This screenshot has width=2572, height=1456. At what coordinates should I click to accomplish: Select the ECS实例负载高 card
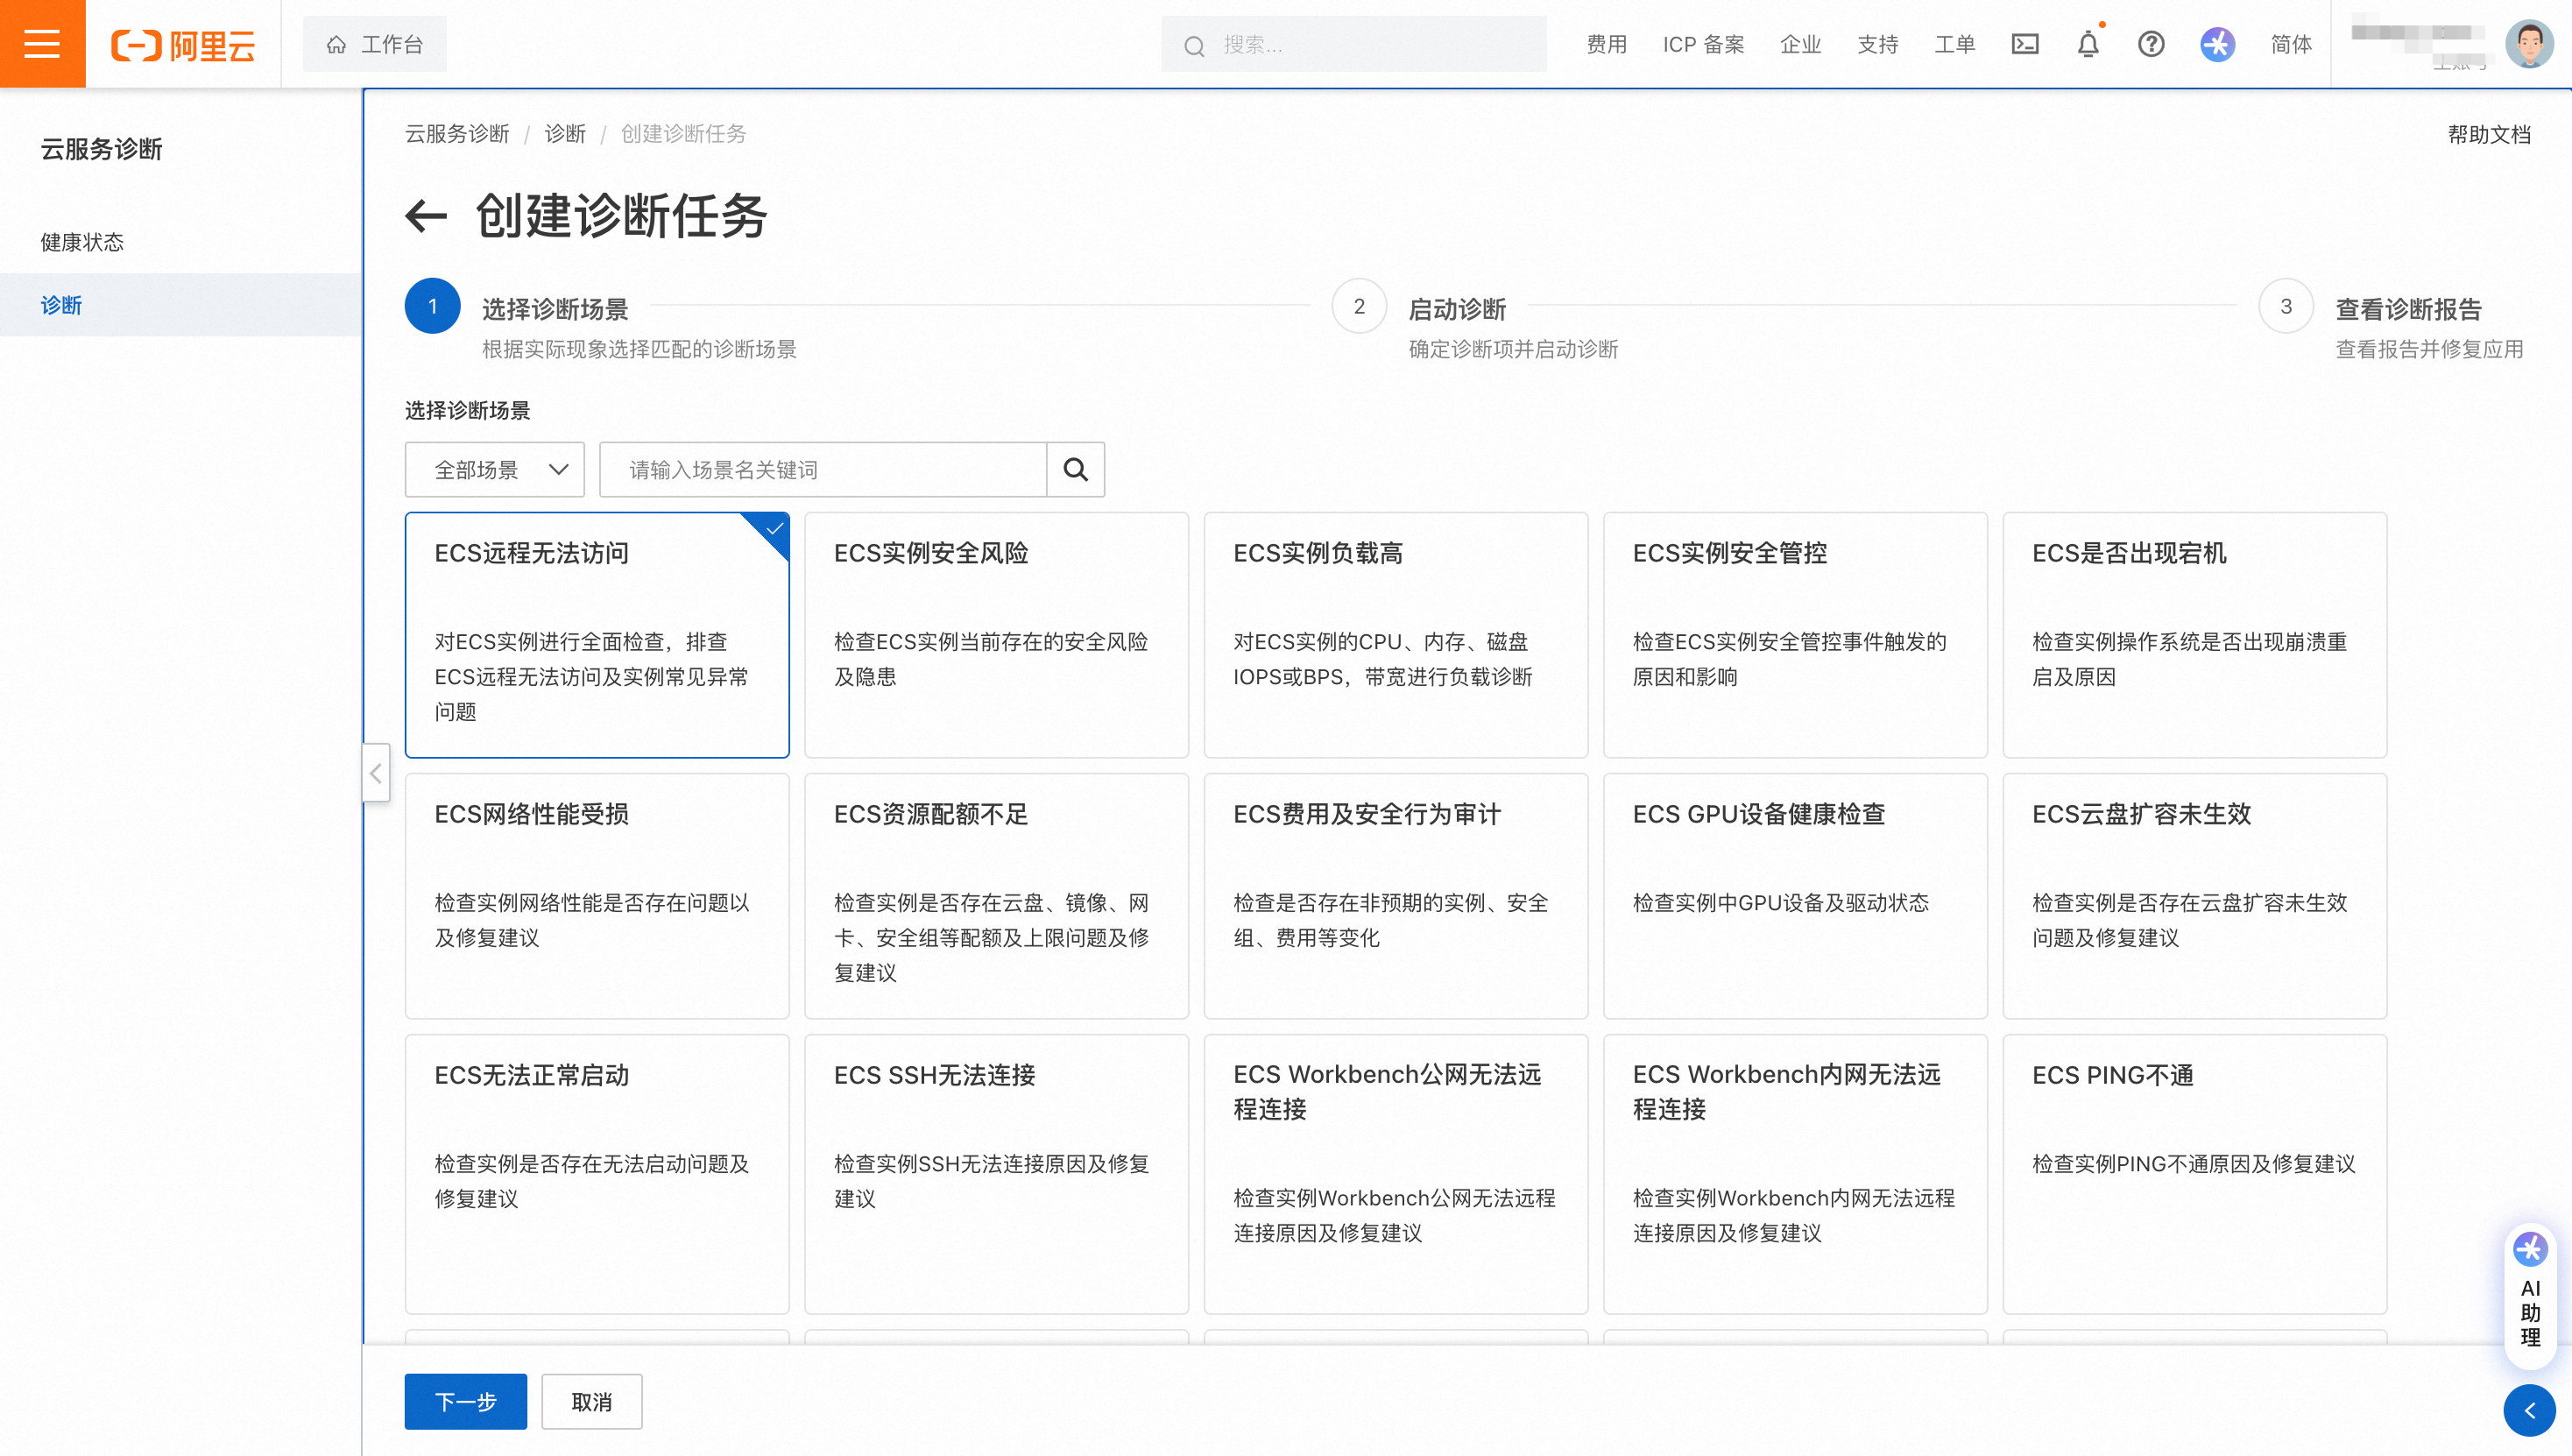click(x=1396, y=635)
